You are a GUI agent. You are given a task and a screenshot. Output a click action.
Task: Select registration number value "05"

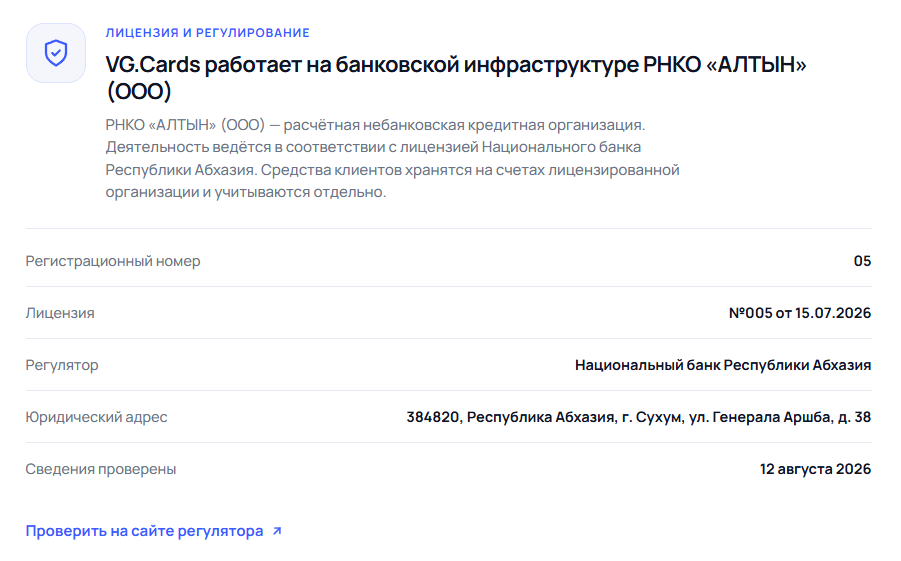point(862,261)
